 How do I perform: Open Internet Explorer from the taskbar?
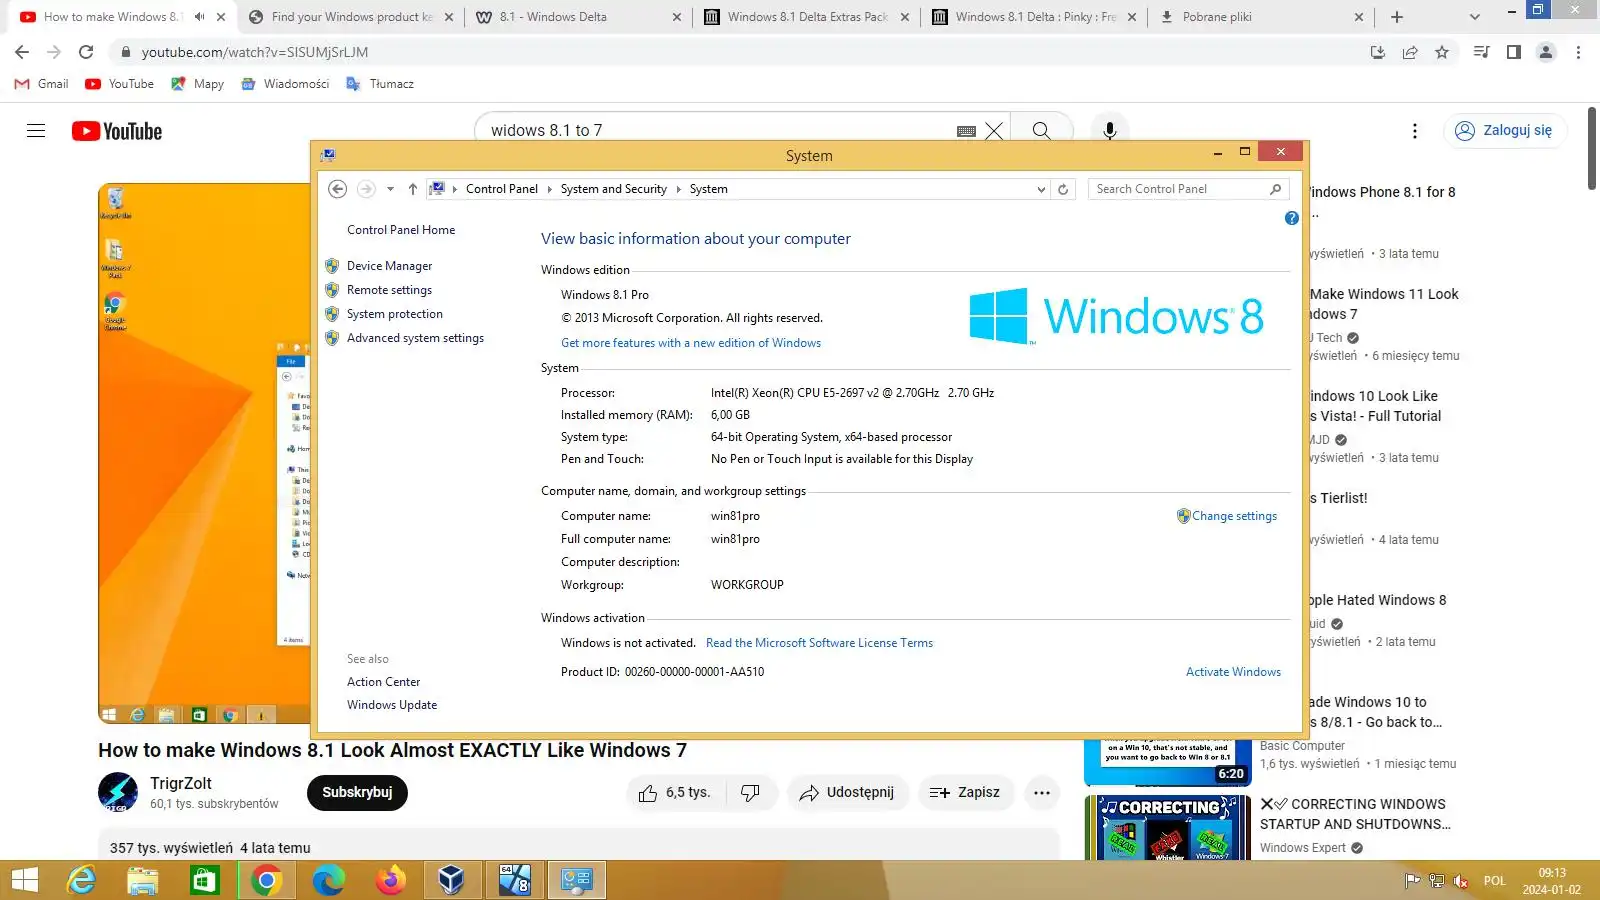point(81,880)
